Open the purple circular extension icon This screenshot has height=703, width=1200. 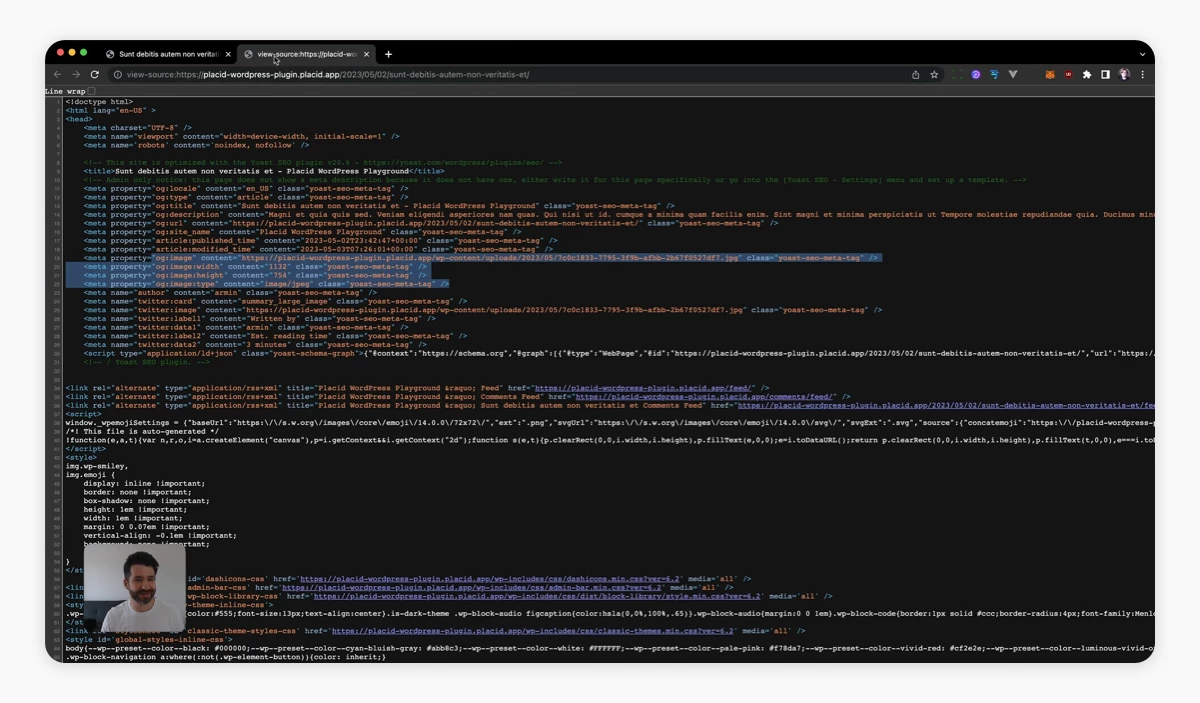[976, 75]
